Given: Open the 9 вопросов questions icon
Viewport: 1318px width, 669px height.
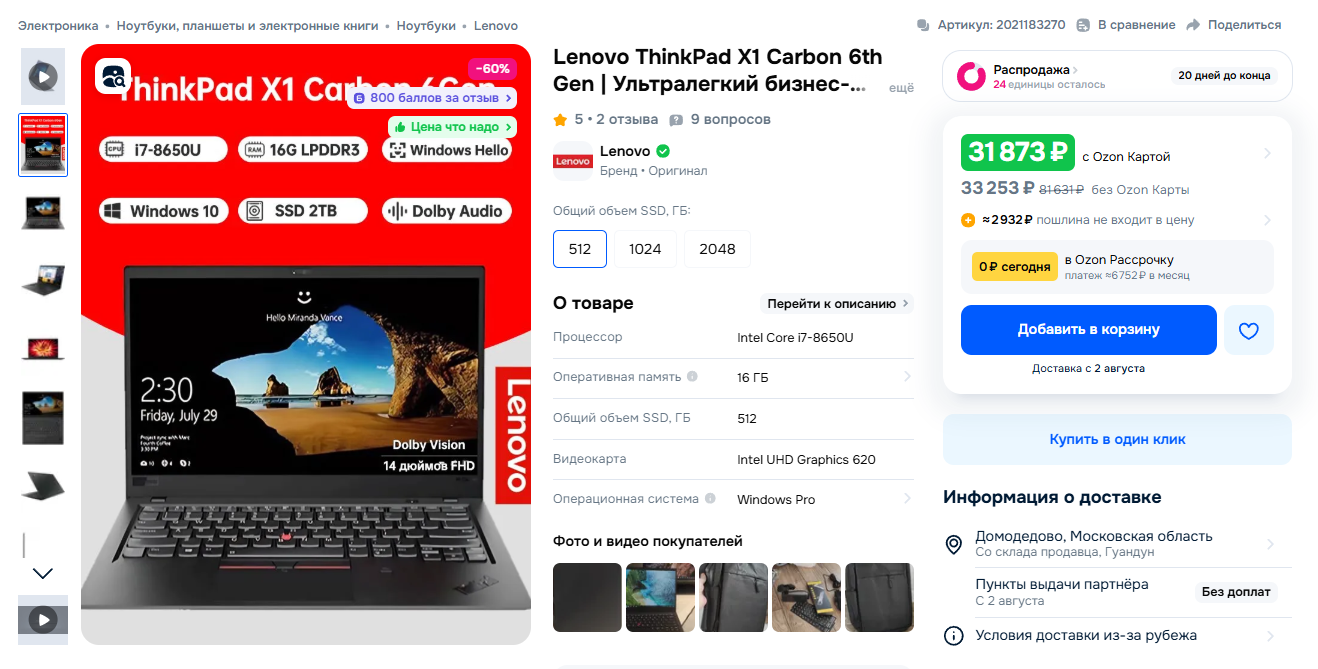Looking at the screenshot, I should (x=676, y=120).
